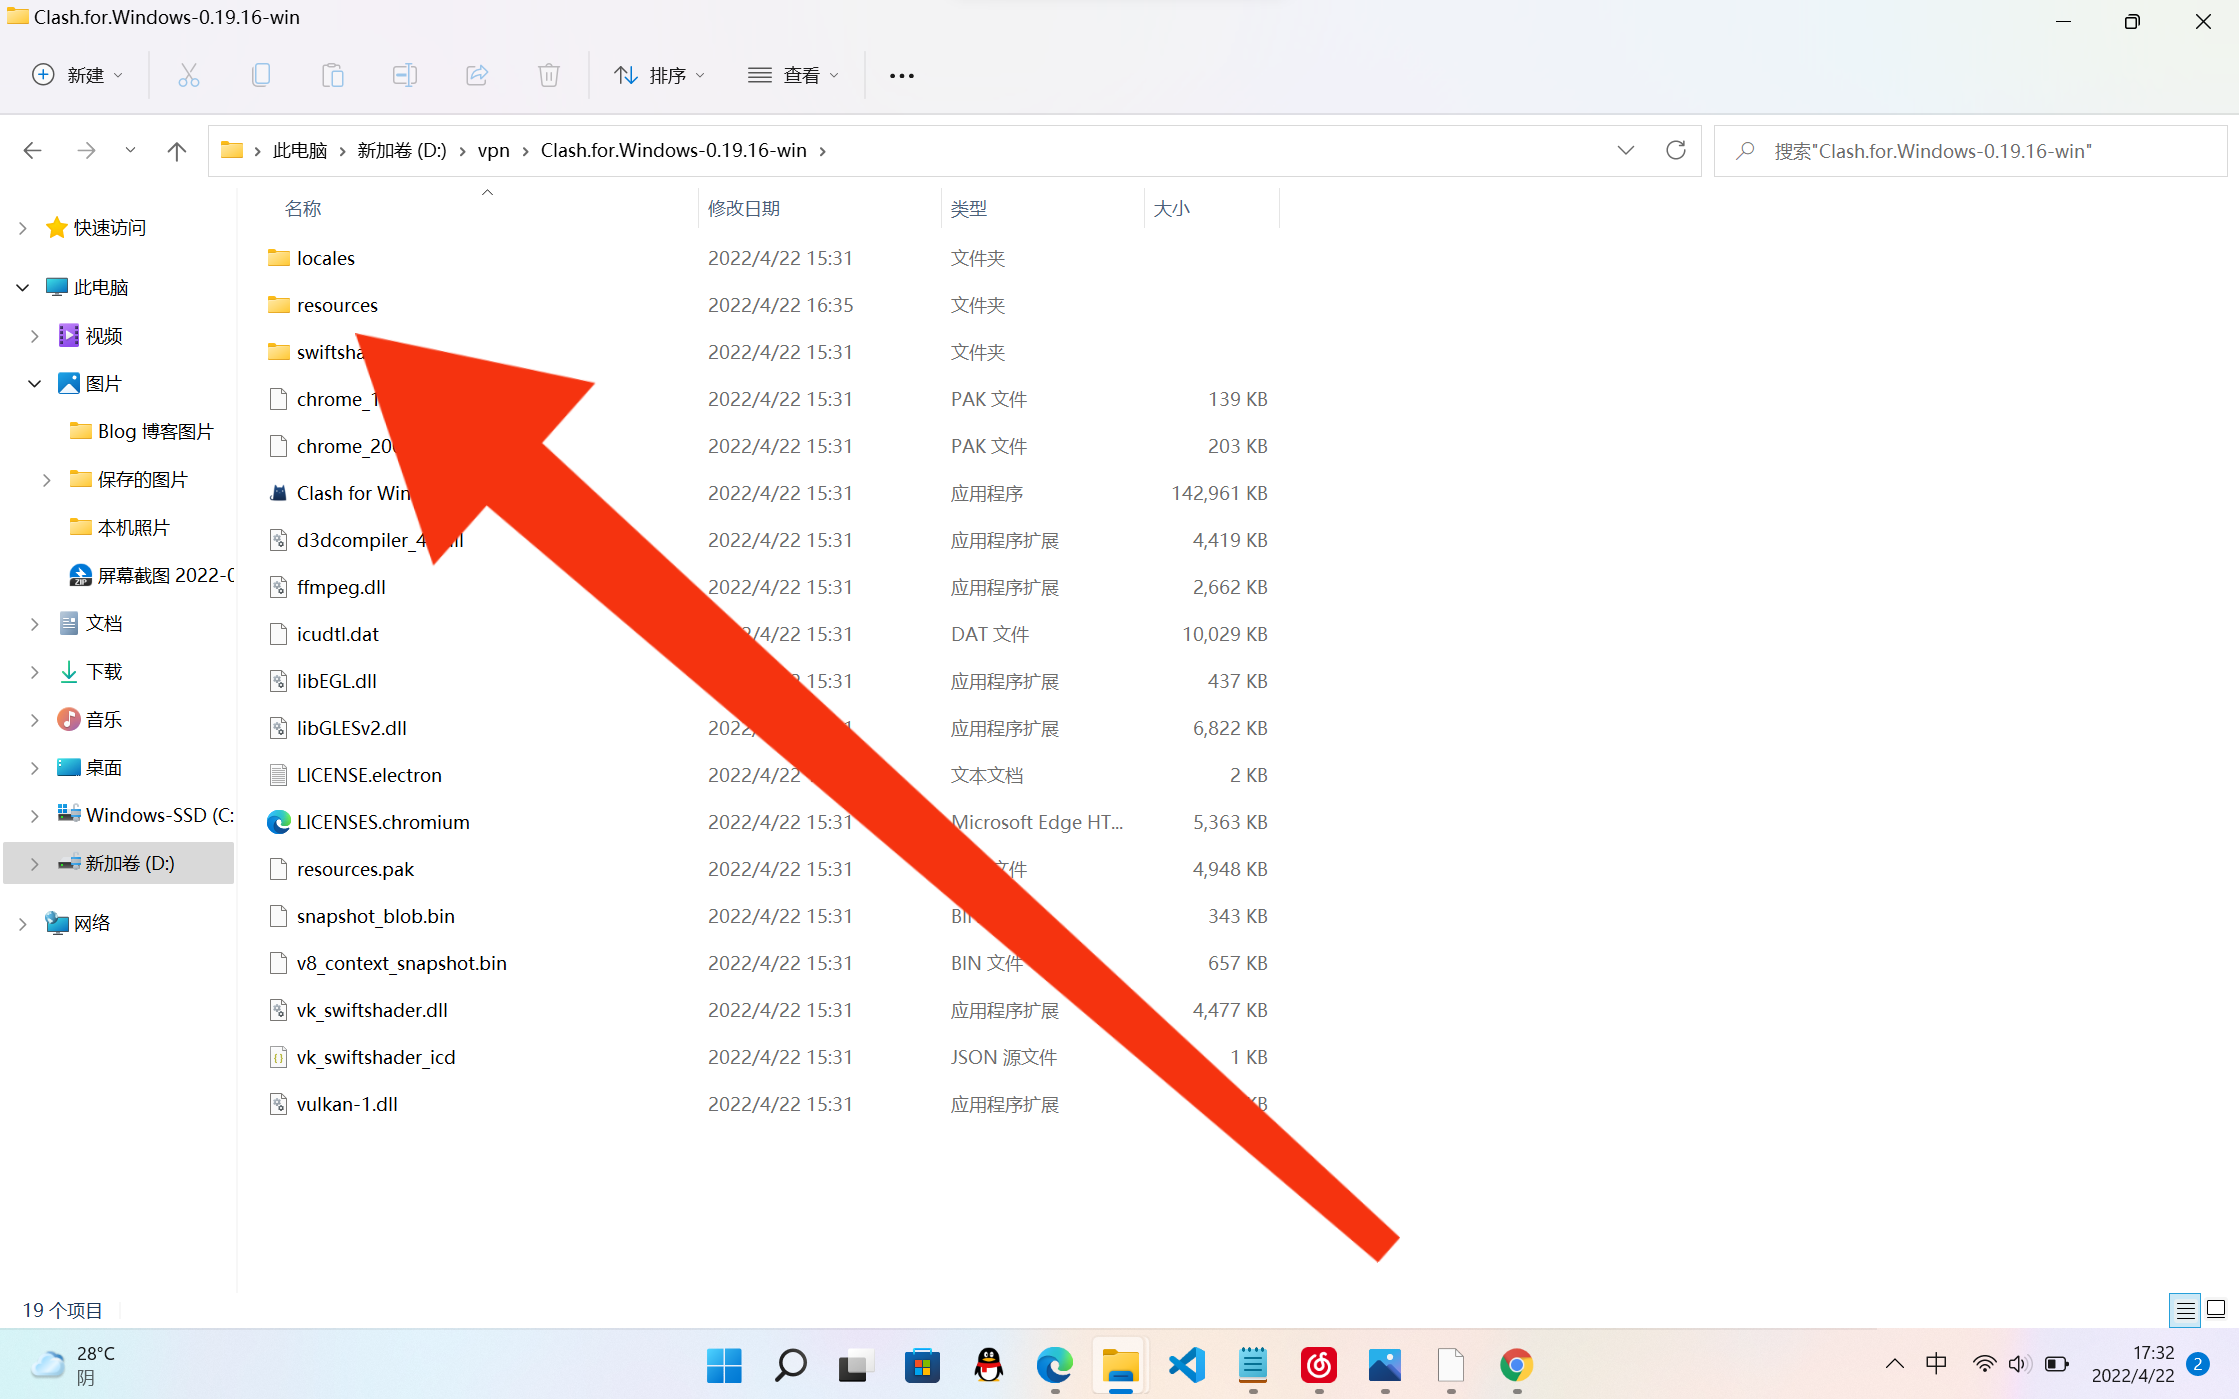This screenshot has width=2239, height=1399.
Task: Open the three-dots more options menu
Action: pos(901,76)
